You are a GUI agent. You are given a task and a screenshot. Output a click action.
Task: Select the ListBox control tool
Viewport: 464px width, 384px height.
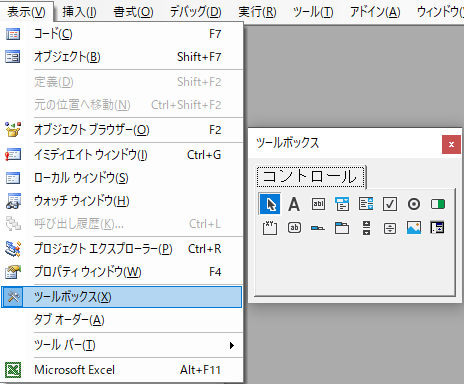(366, 204)
